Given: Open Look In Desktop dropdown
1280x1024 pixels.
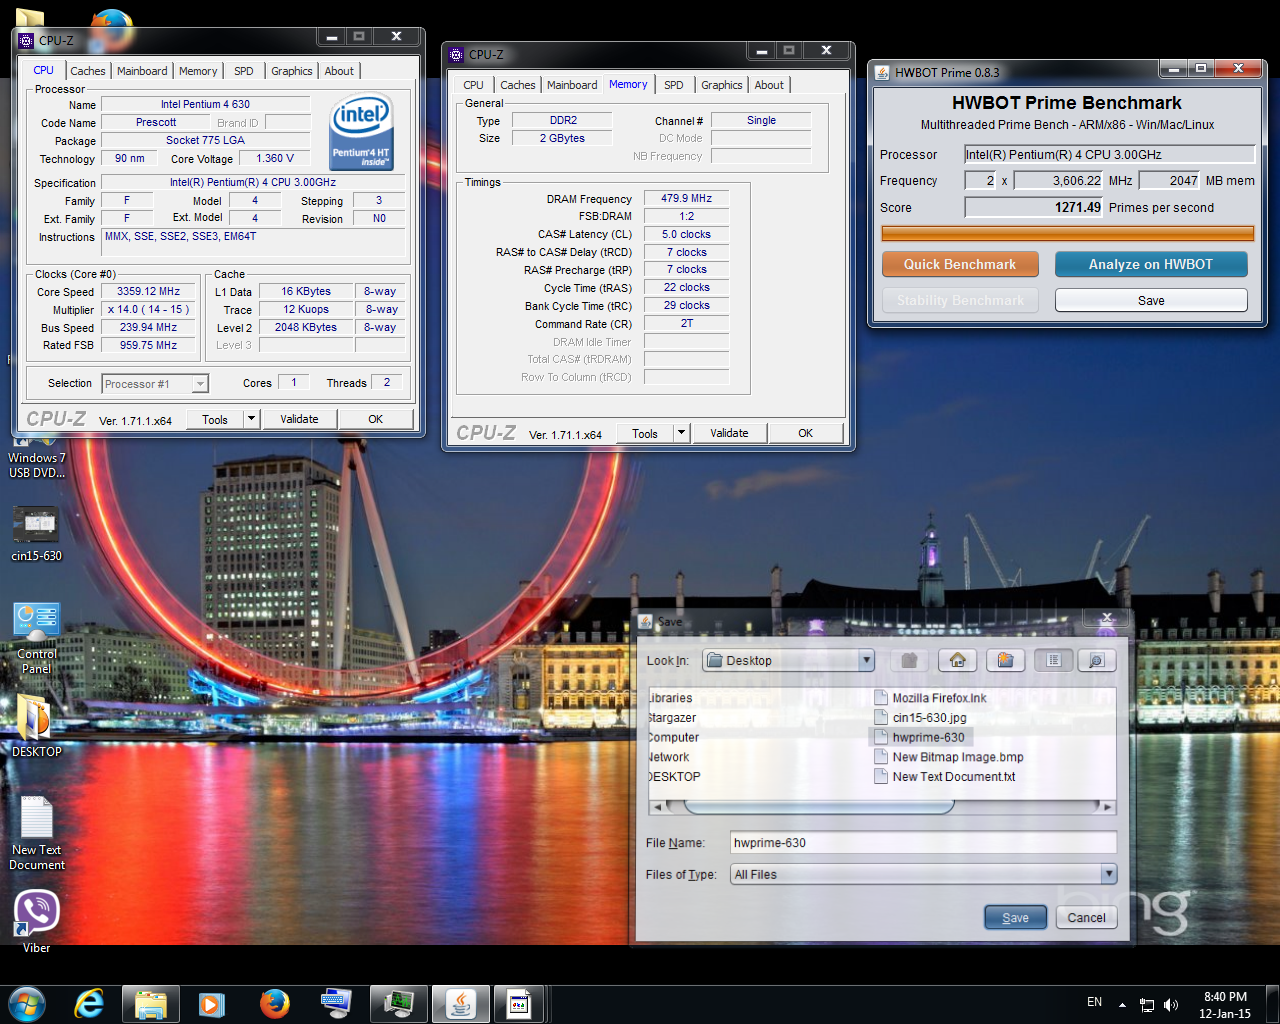Looking at the screenshot, I should click(866, 660).
